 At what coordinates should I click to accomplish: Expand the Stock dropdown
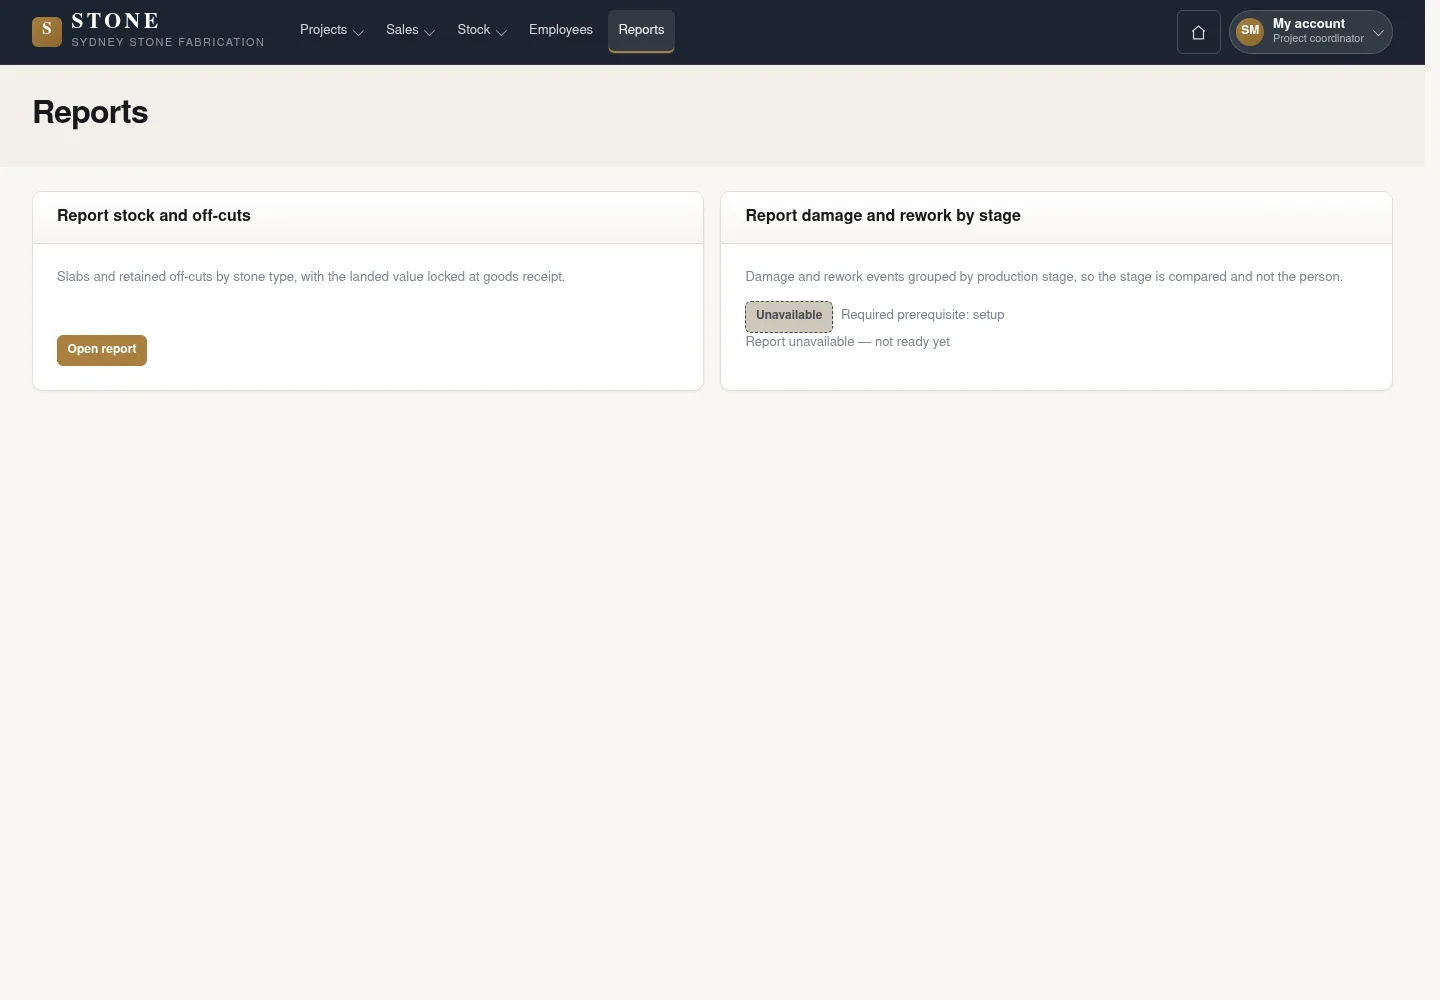point(482,31)
